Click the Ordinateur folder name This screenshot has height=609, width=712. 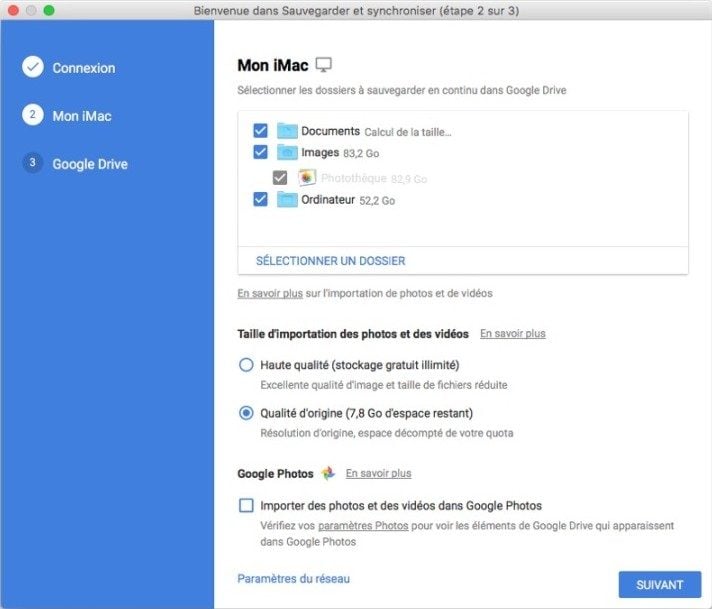point(328,200)
